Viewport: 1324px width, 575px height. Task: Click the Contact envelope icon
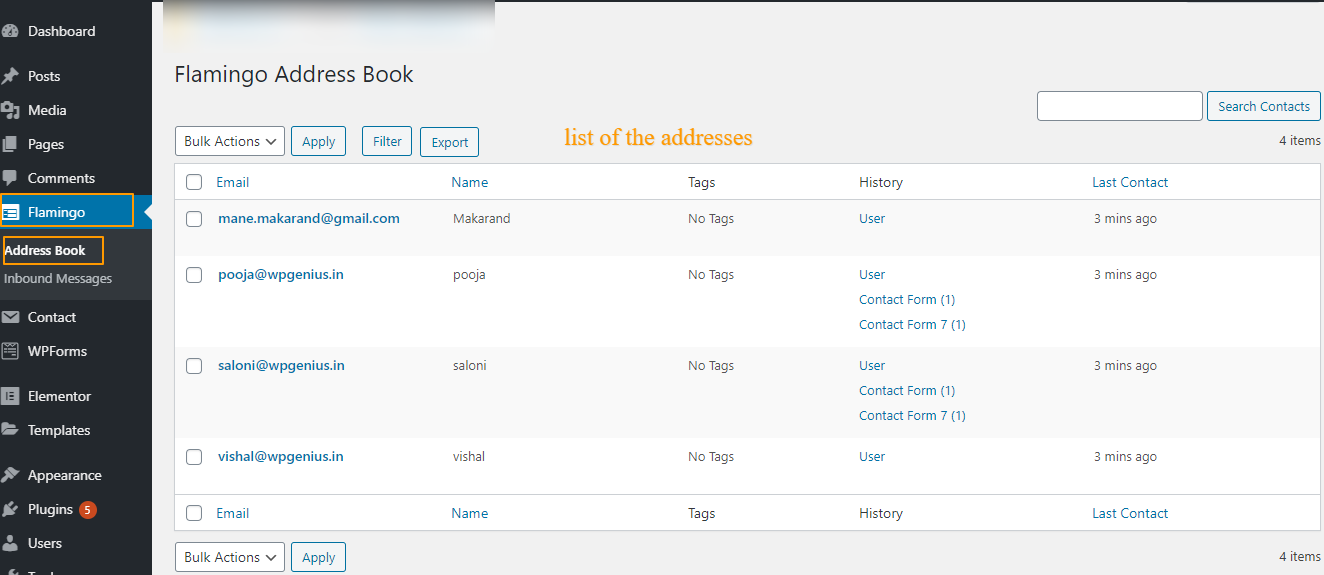tap(10, 317)
